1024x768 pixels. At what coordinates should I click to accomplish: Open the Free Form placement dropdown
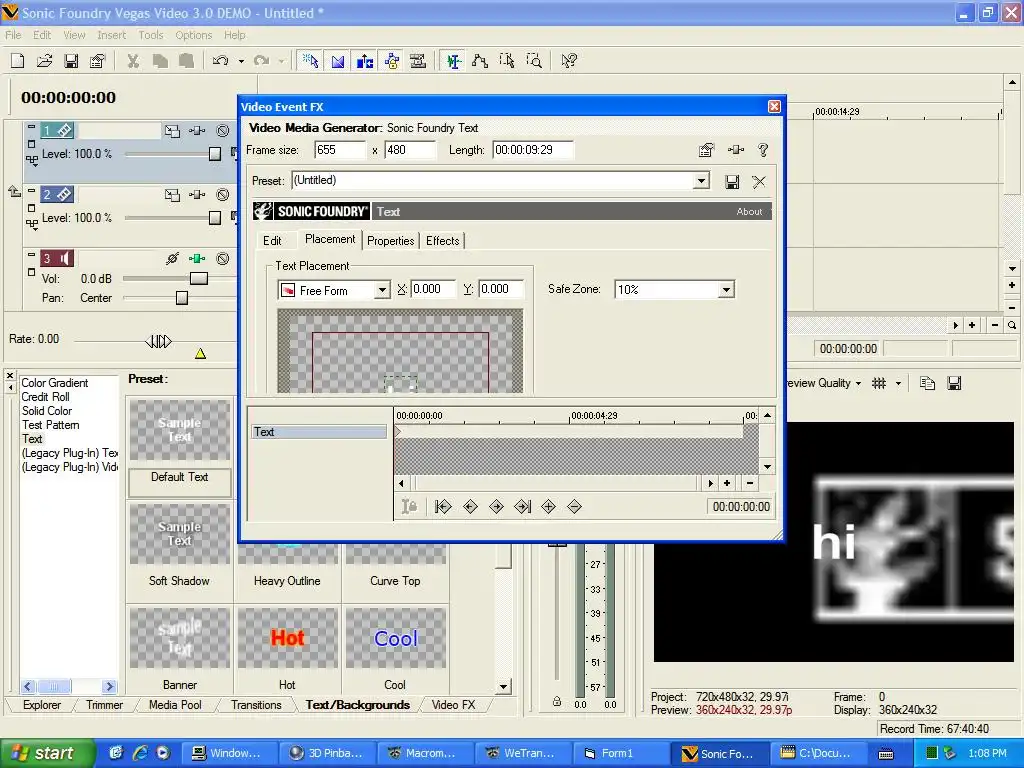[382, 290]
